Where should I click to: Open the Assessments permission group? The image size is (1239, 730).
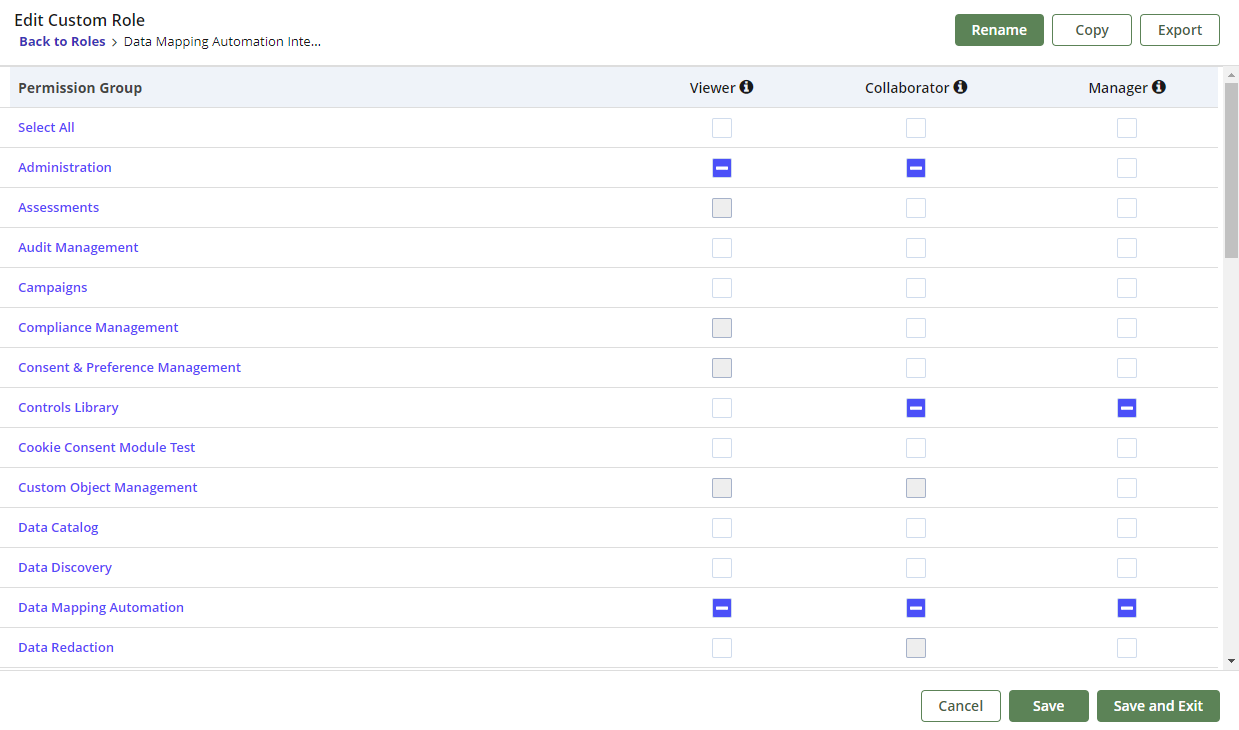pyautogui.click(x=58, y=207)
